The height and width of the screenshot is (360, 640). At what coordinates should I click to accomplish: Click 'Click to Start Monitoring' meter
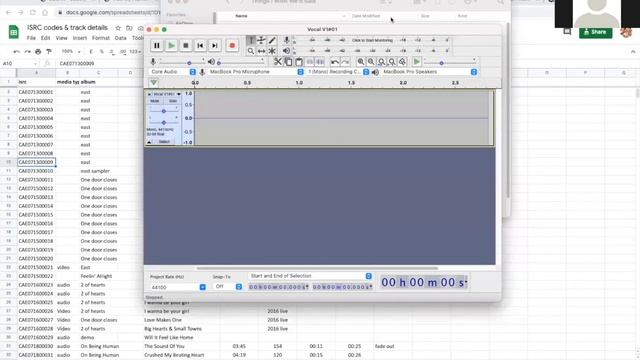[372, 40]
